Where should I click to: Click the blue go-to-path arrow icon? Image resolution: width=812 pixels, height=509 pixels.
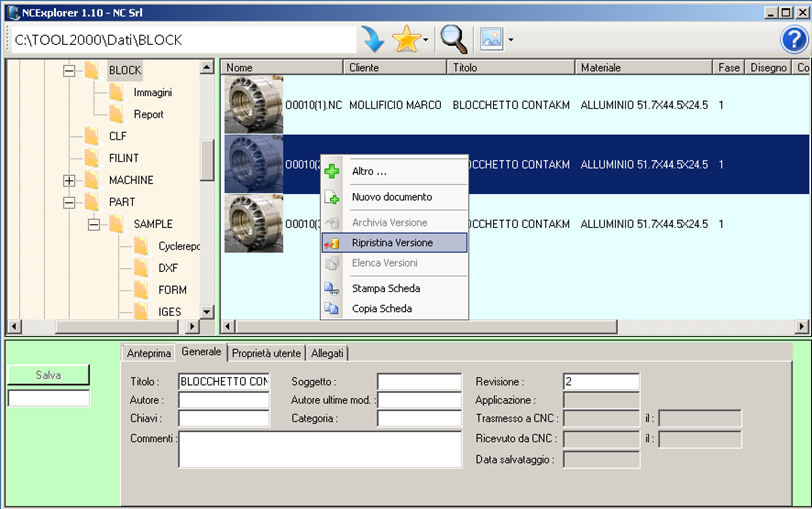point(372,39)
